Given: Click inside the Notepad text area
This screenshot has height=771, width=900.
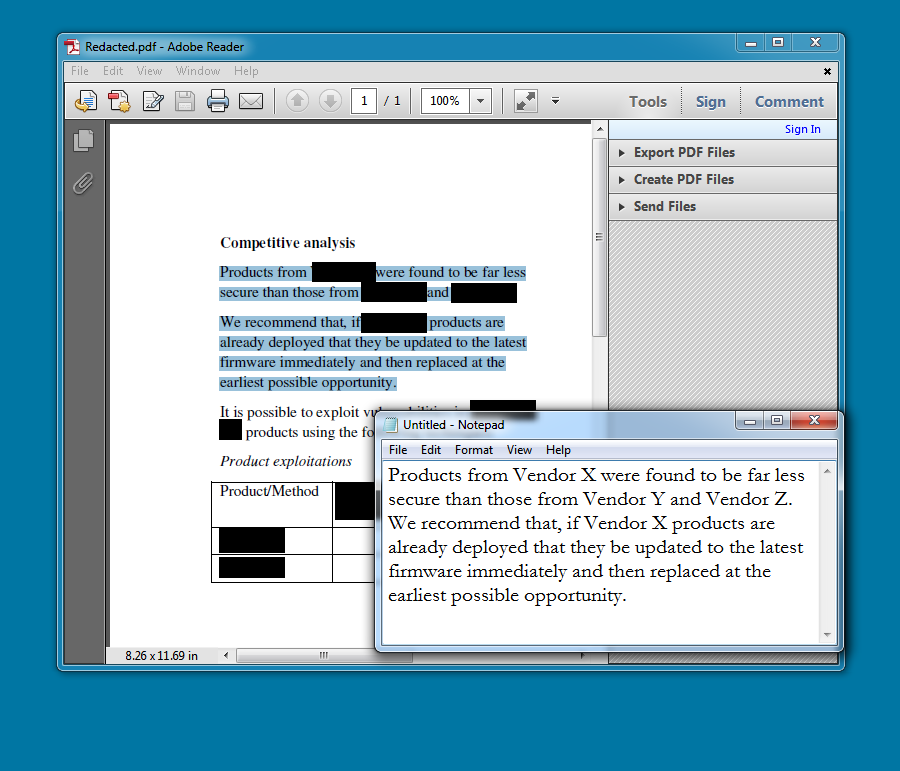Looking at the screenshot, I should click(602, 552).
